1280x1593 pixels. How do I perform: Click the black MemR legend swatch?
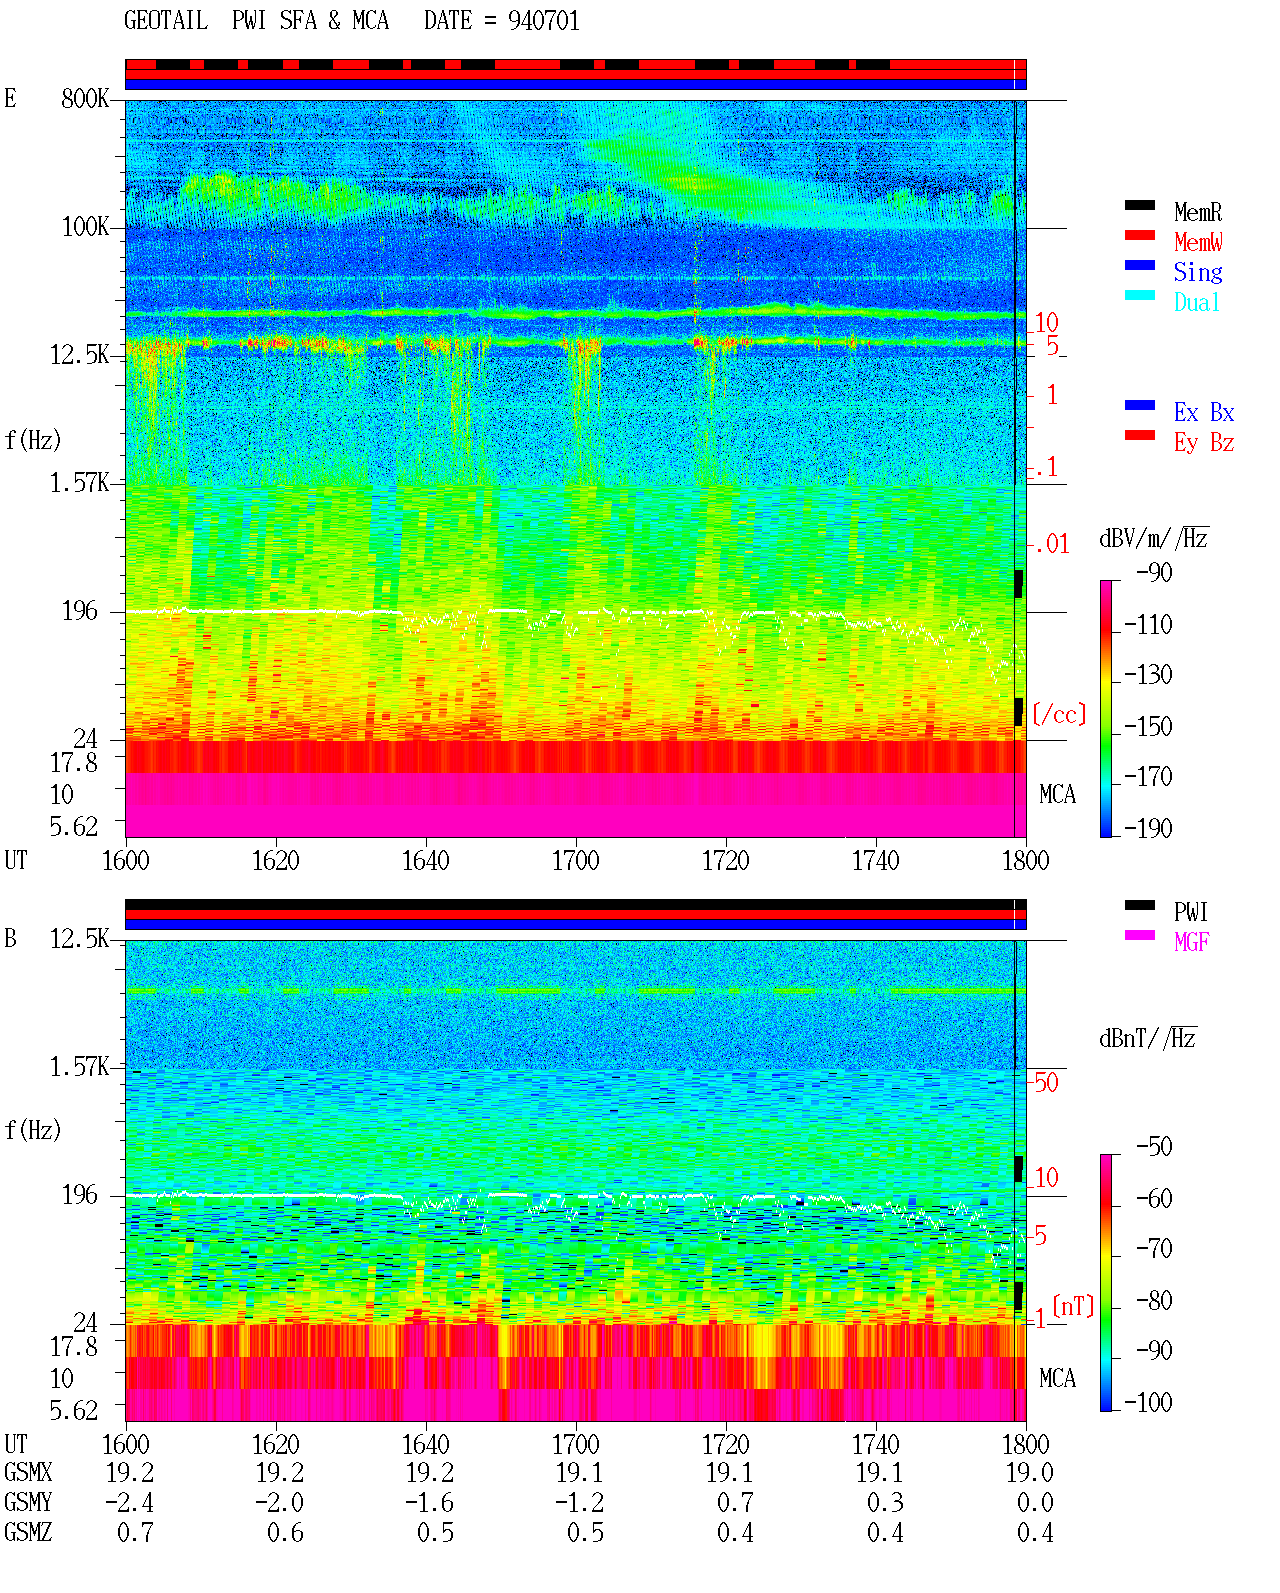pyautogui.click(x=1139, y=206)
